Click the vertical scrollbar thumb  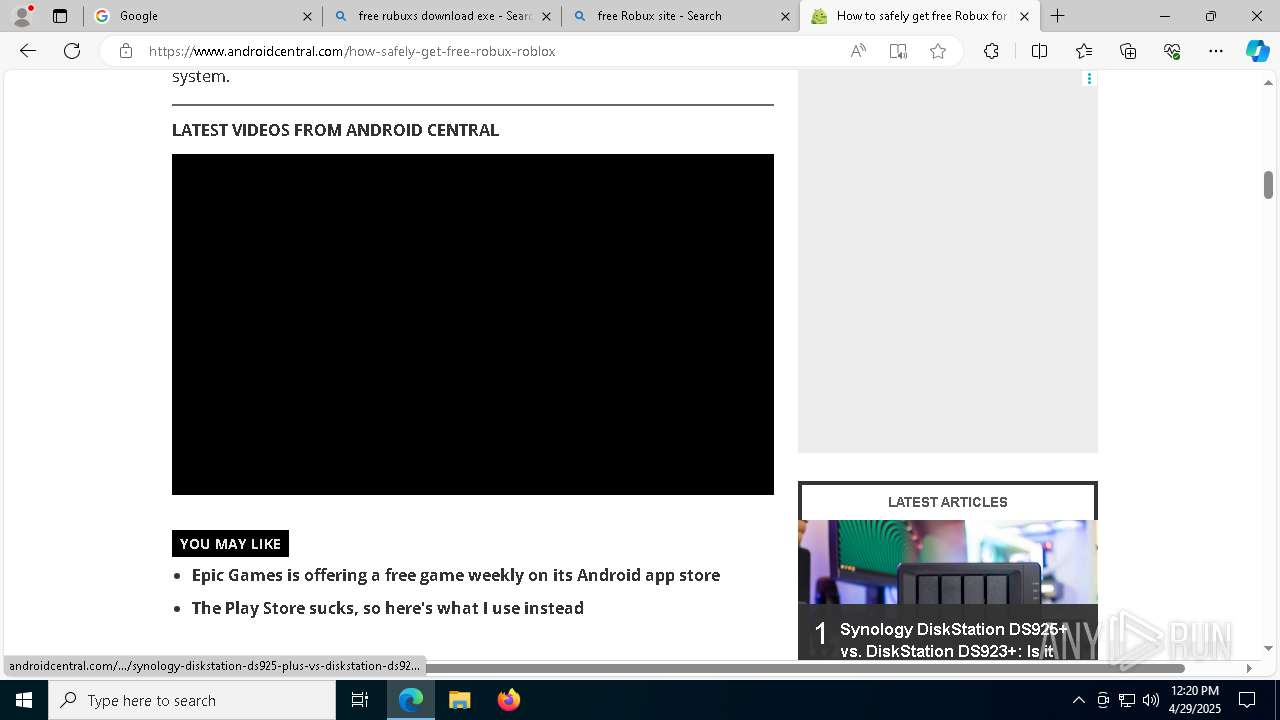[x=1268, y=185]
